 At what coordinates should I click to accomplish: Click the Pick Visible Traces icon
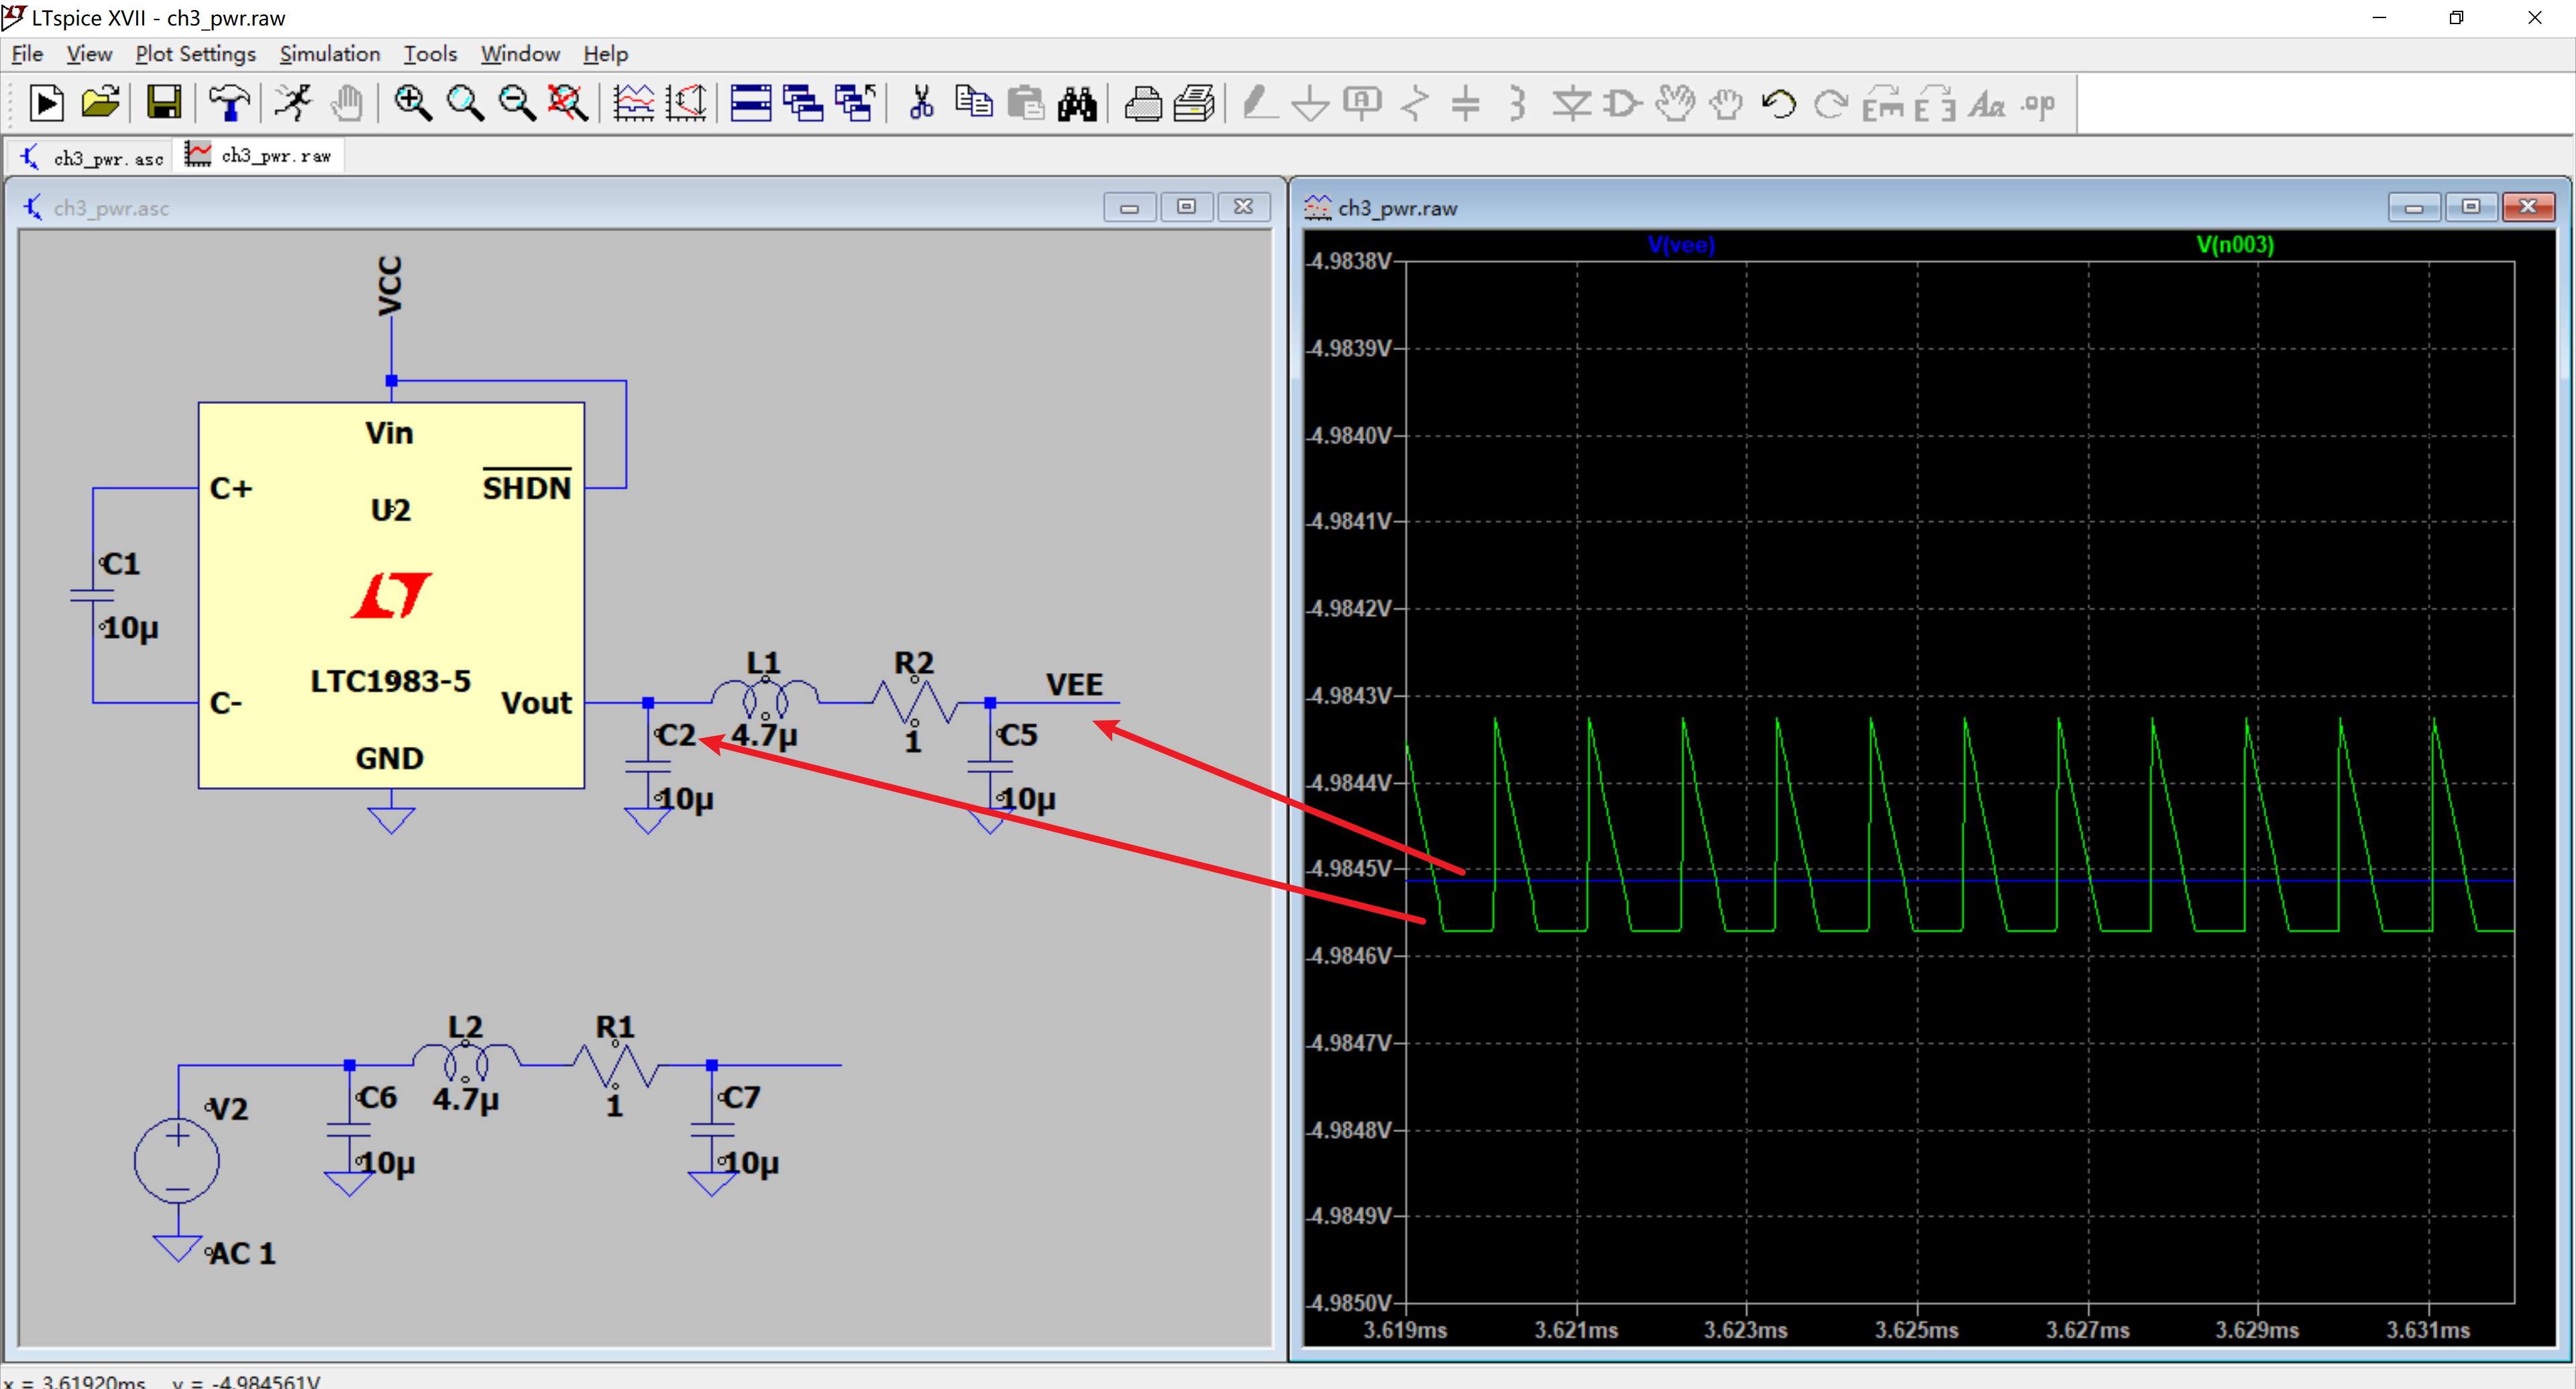(x=634, y=103)
